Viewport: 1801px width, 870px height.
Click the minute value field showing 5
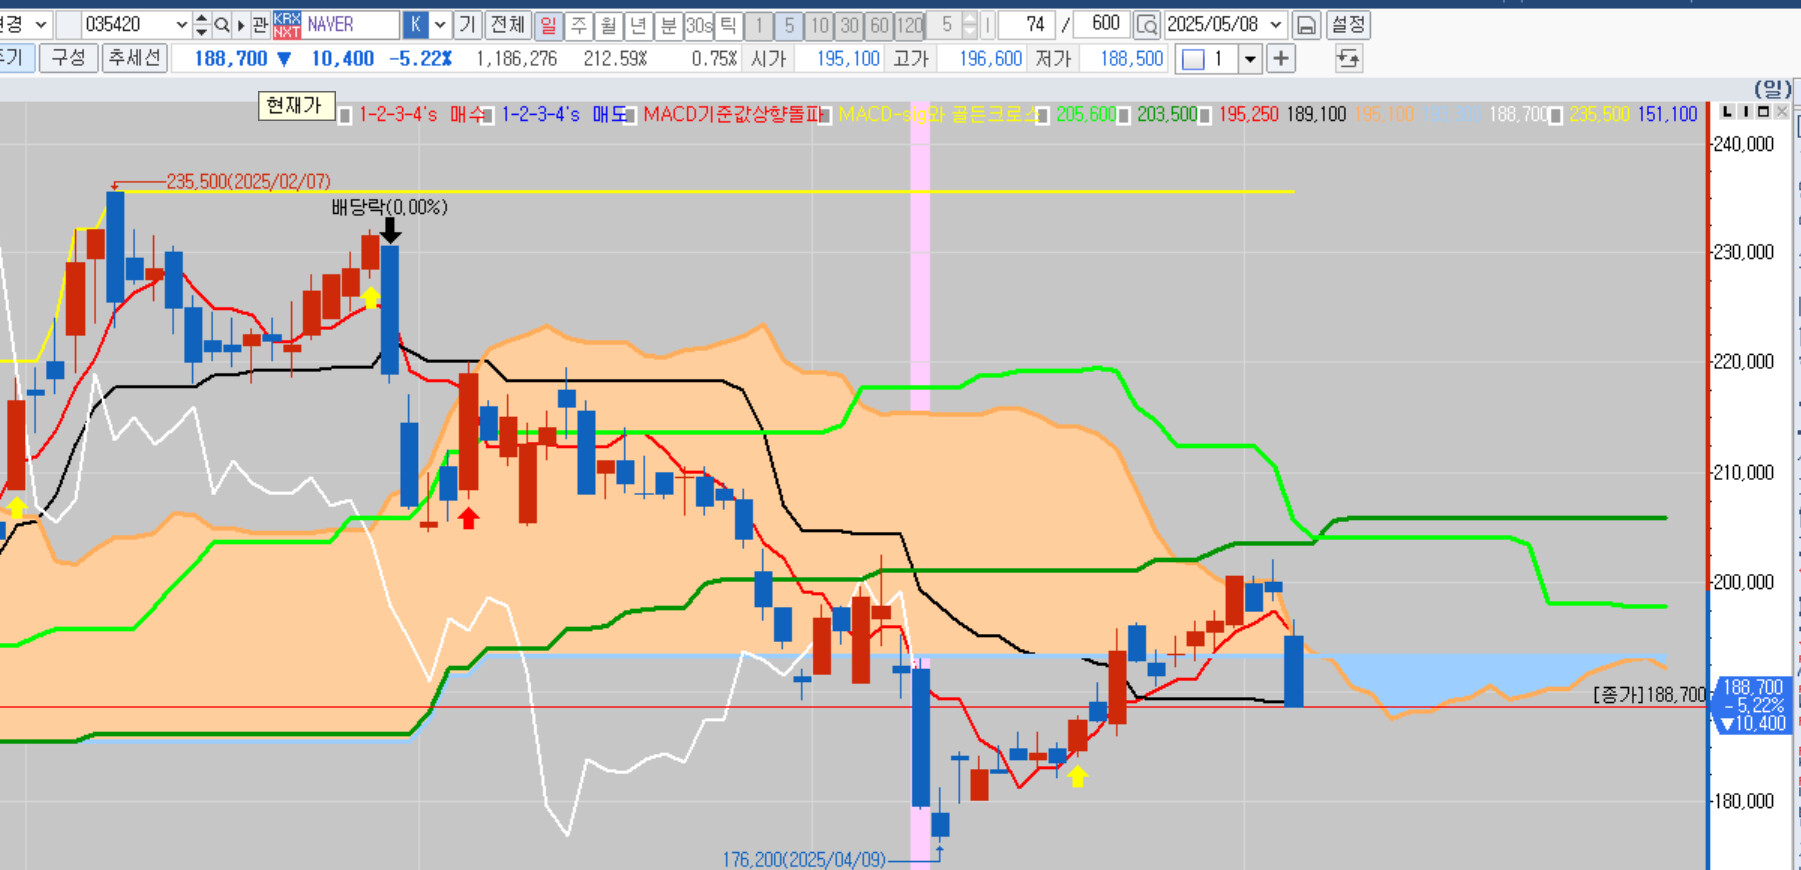pos(944,25)
